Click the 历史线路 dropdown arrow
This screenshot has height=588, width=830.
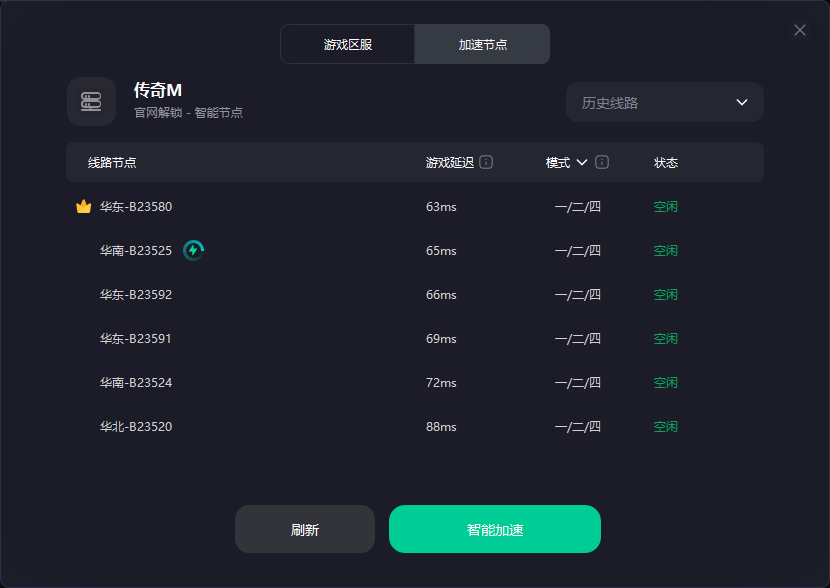tap(742, 102)
